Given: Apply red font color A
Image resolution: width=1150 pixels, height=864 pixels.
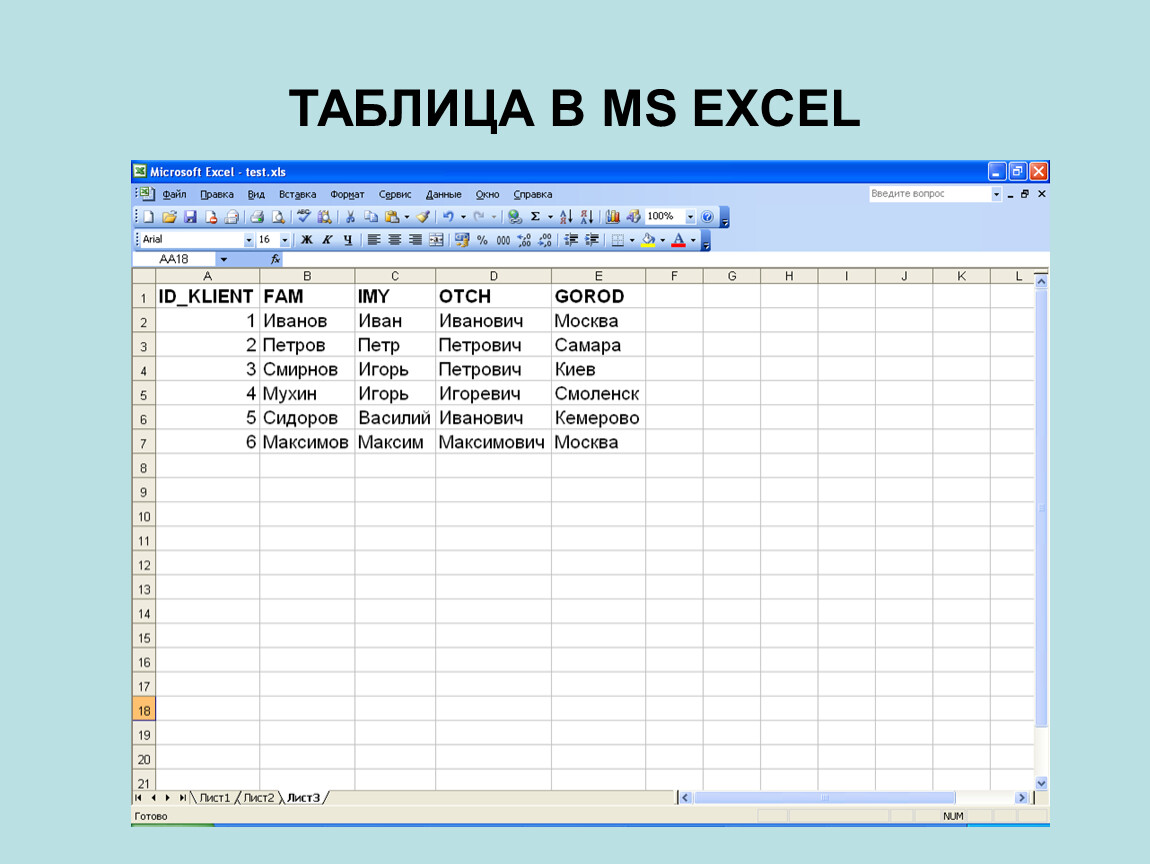Looking at the screenshot, I should (x=678, y=241).
